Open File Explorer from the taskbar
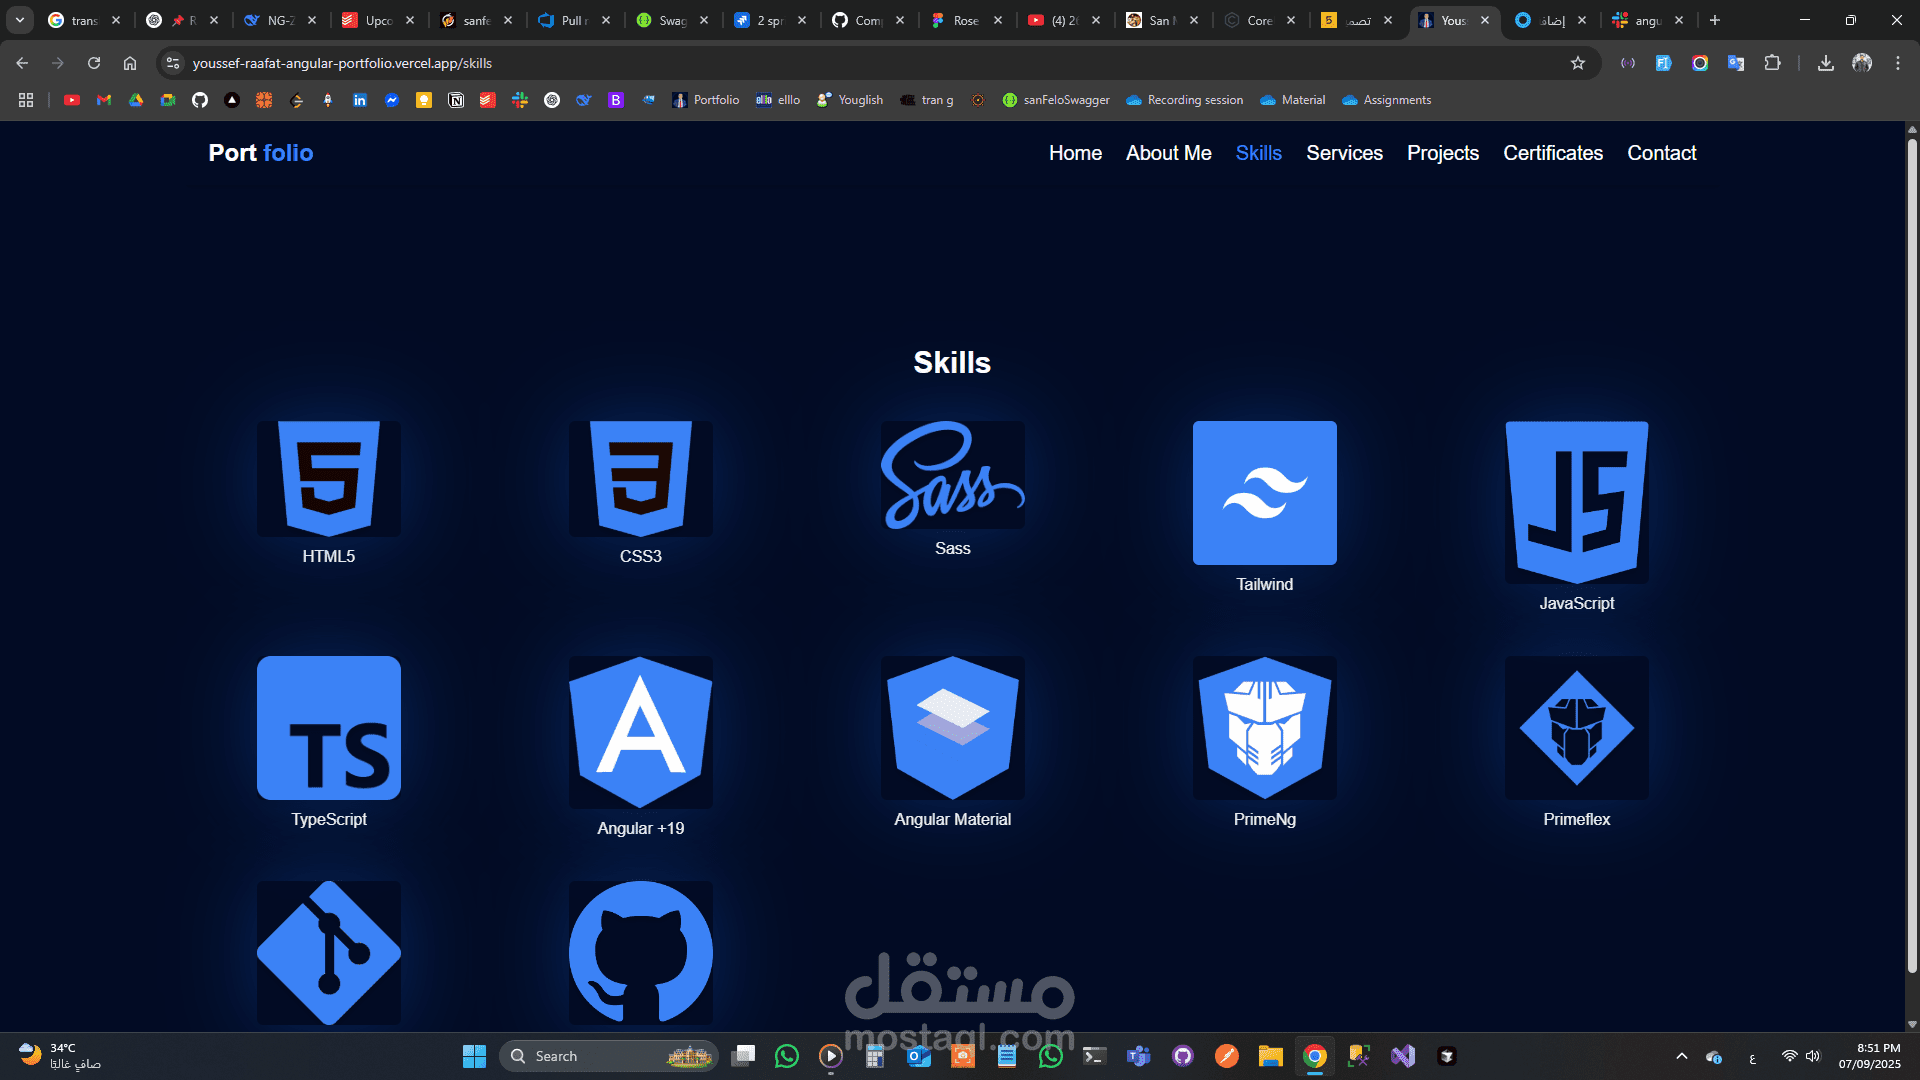1920x1080 pixels. point(1271,1056)
